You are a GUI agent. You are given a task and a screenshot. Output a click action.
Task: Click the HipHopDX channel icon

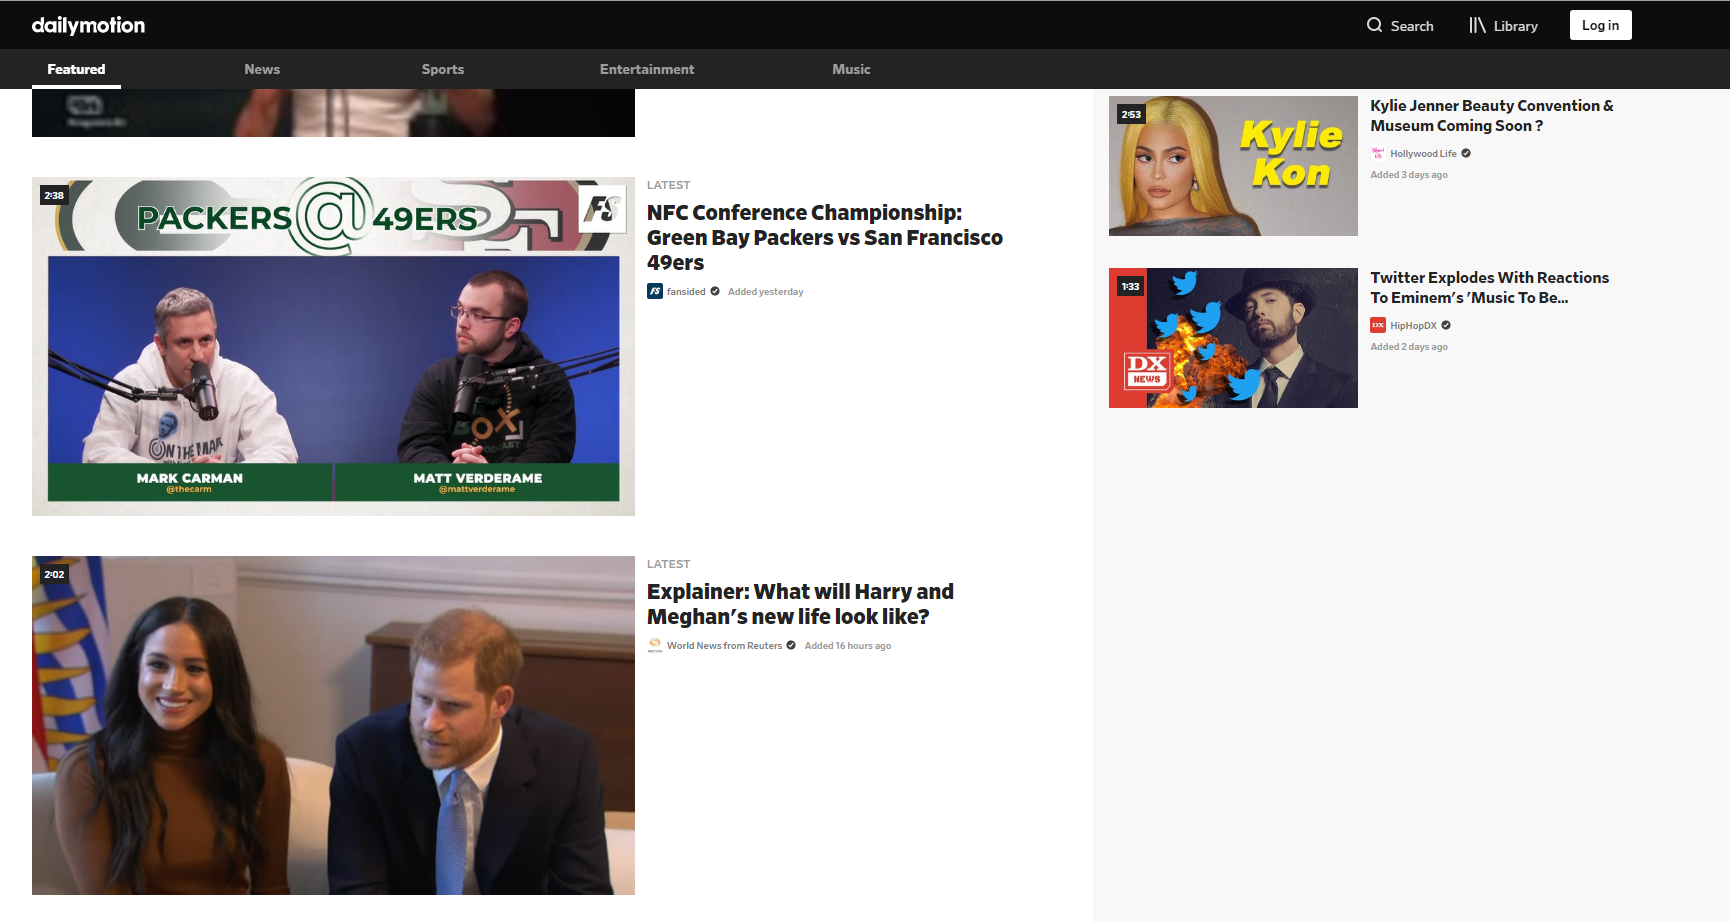1380,325
